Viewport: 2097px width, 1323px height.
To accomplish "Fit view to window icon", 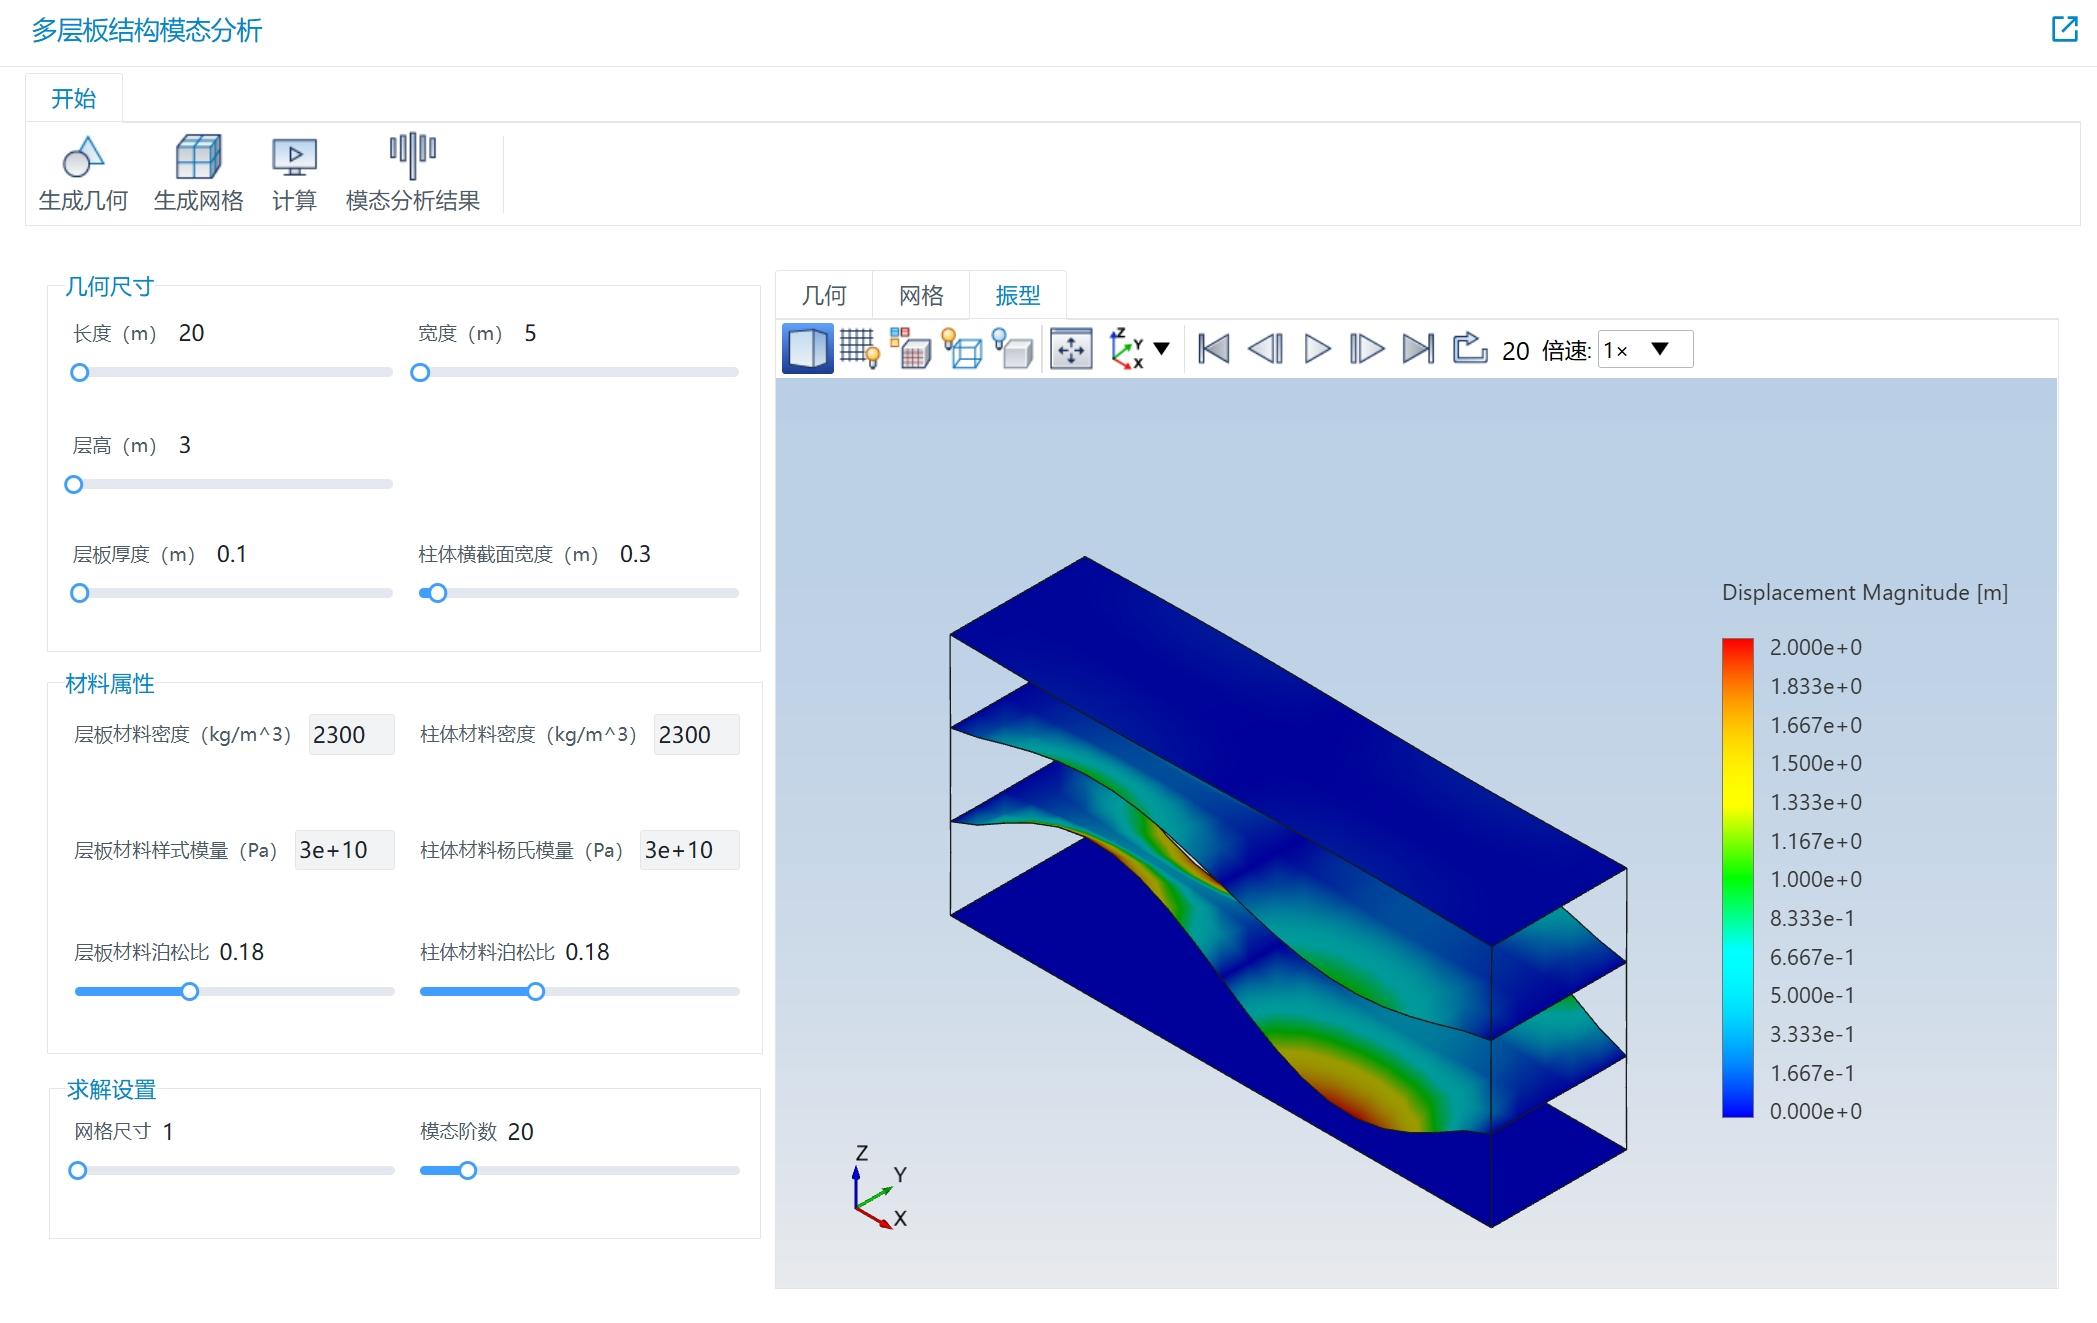I will click(x=1070, y=349).
